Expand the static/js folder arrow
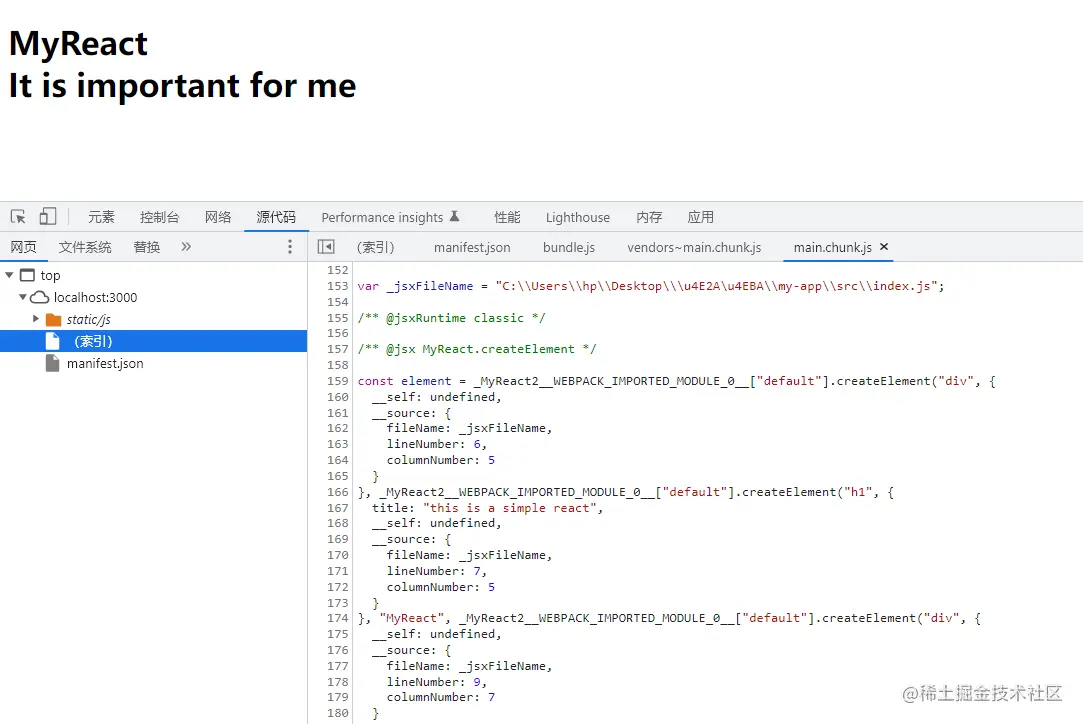 point(36,318)
